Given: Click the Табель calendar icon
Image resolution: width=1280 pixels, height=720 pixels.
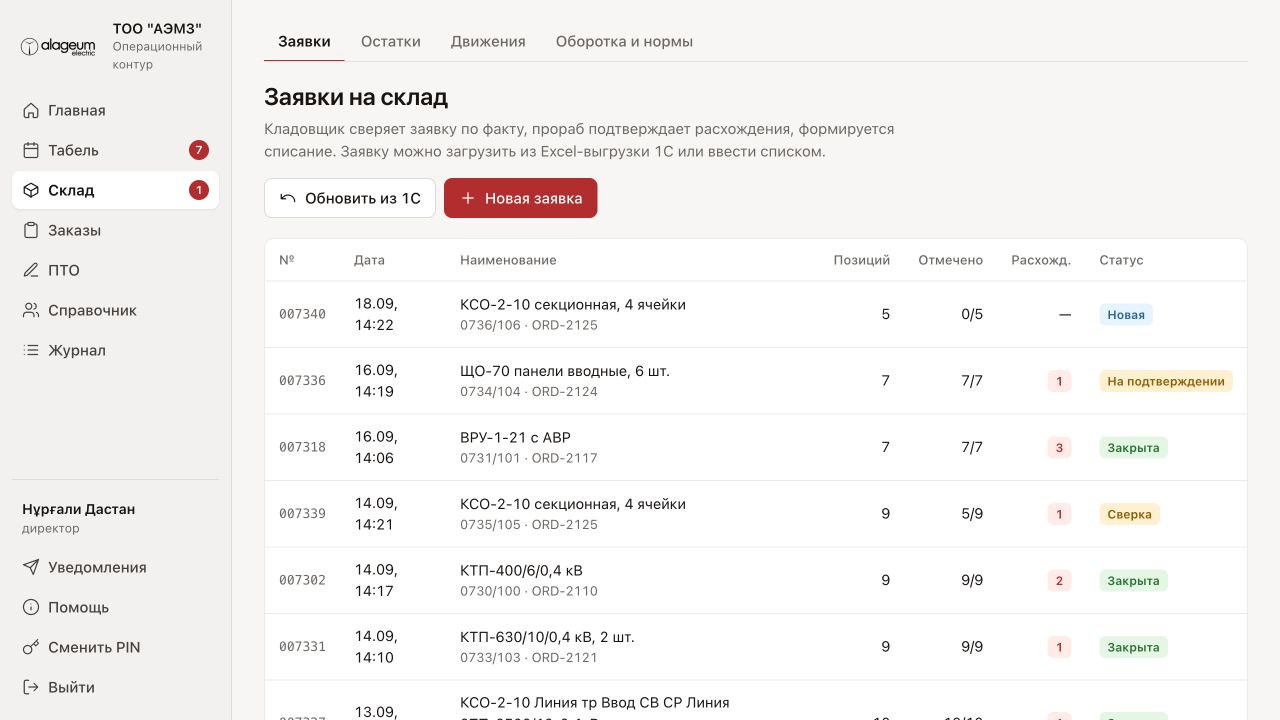Looking at the screenshot, I should [x=31, y=150].
